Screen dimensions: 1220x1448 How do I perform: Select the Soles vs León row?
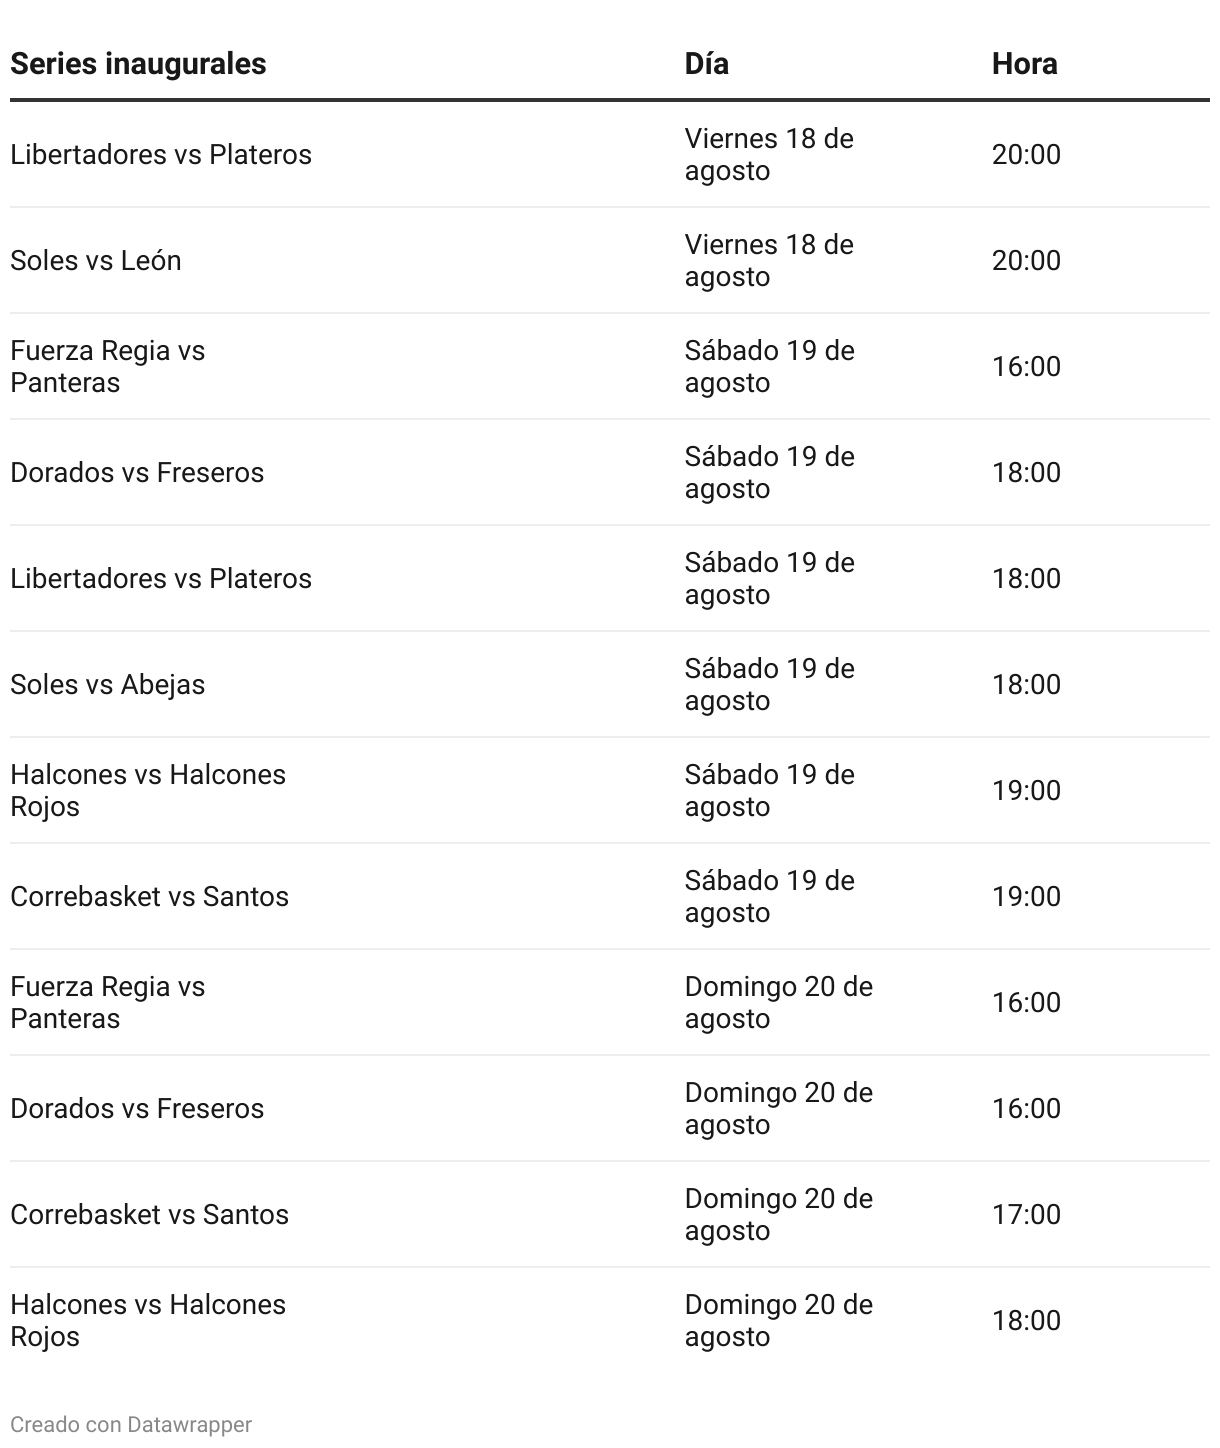click(610, 261)
